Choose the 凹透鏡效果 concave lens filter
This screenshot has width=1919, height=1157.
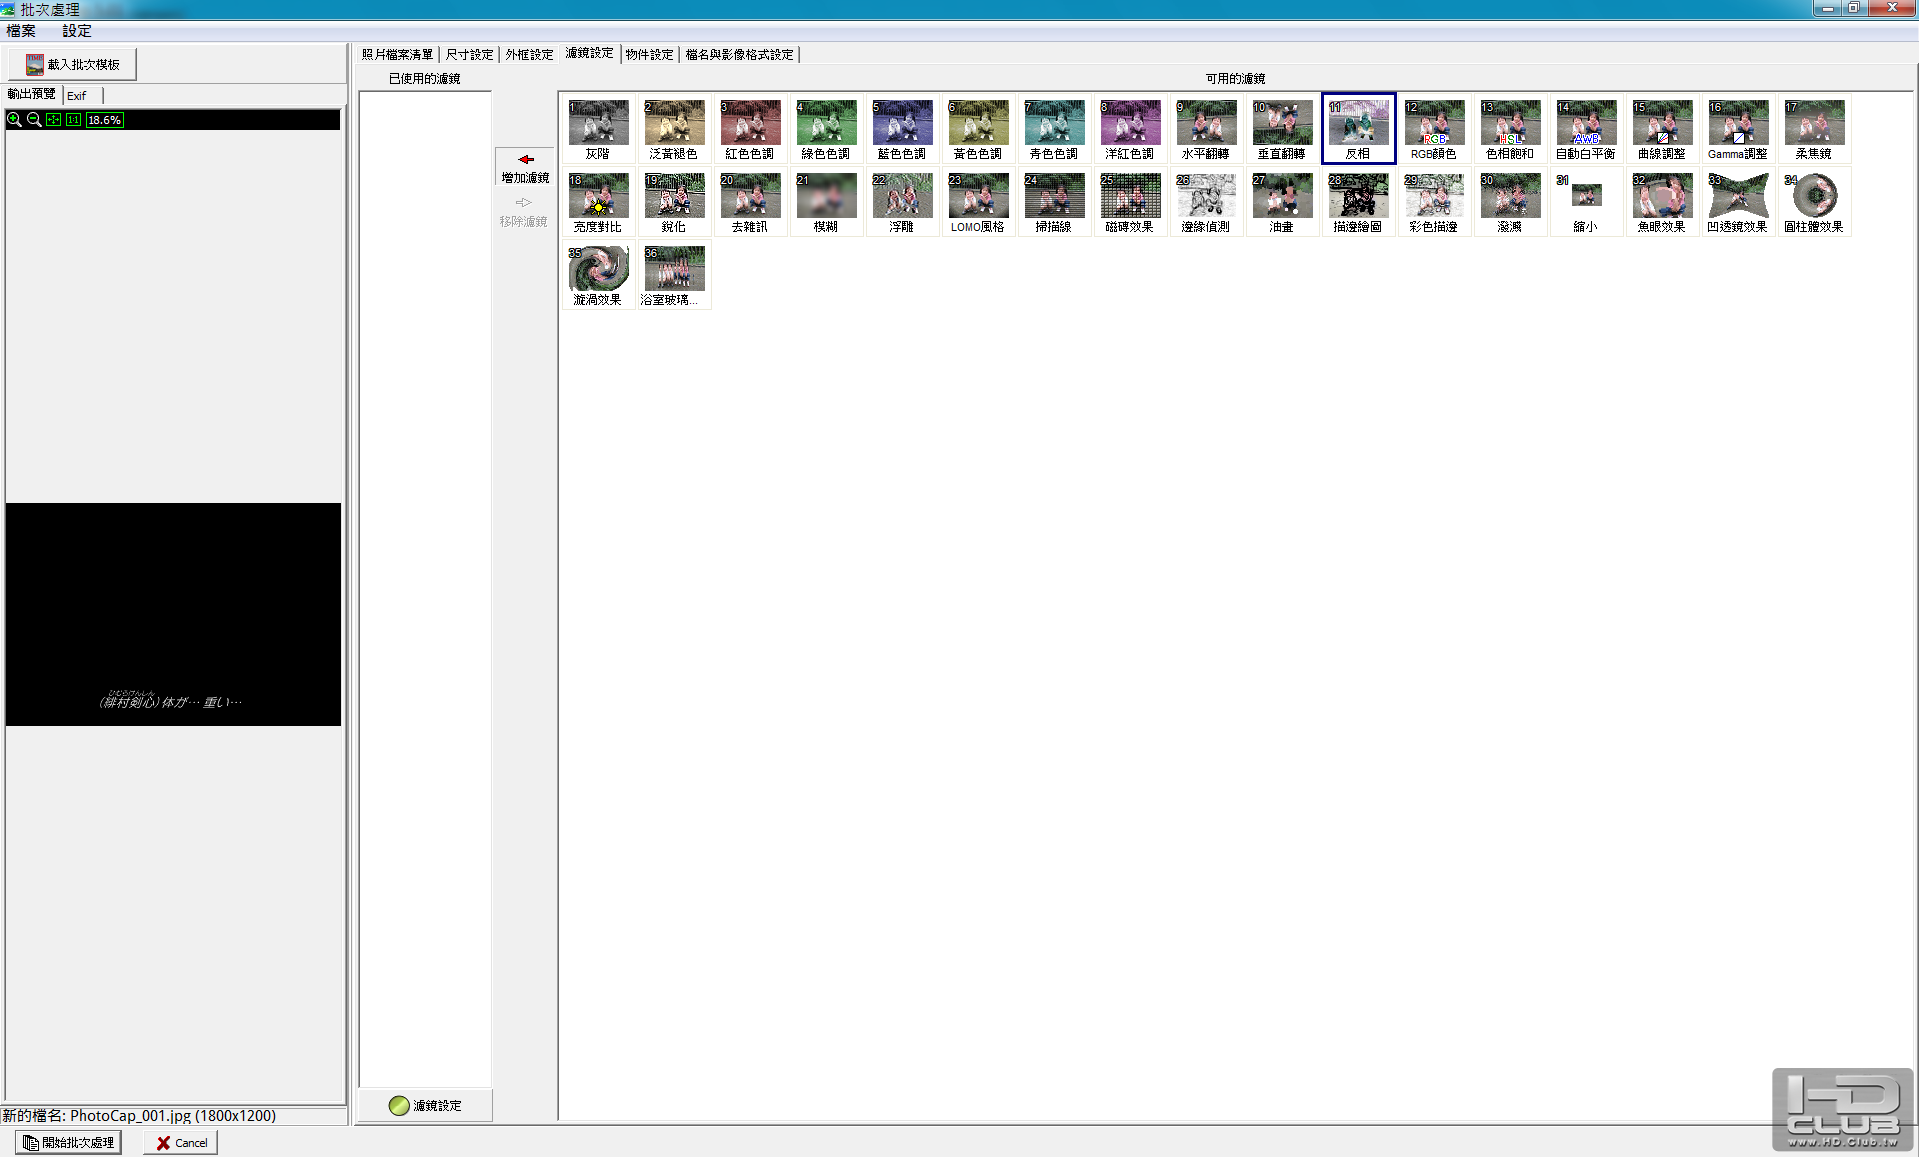(x=1738, y=203)
